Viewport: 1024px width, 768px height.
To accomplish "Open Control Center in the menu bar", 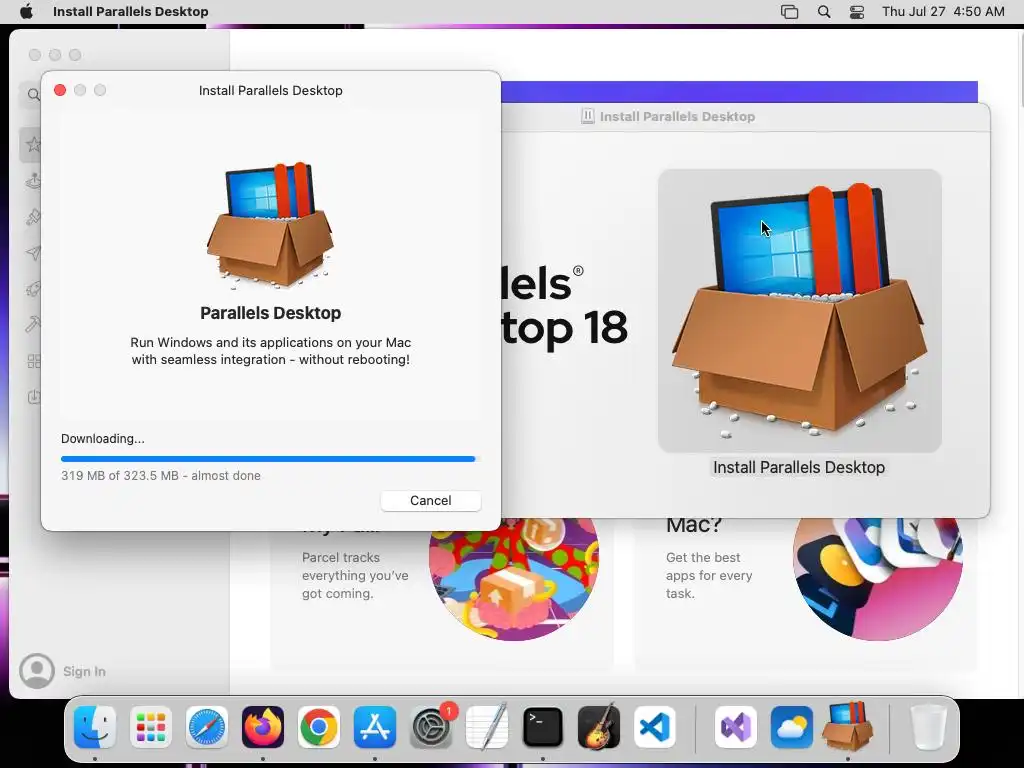I will 857,12.
